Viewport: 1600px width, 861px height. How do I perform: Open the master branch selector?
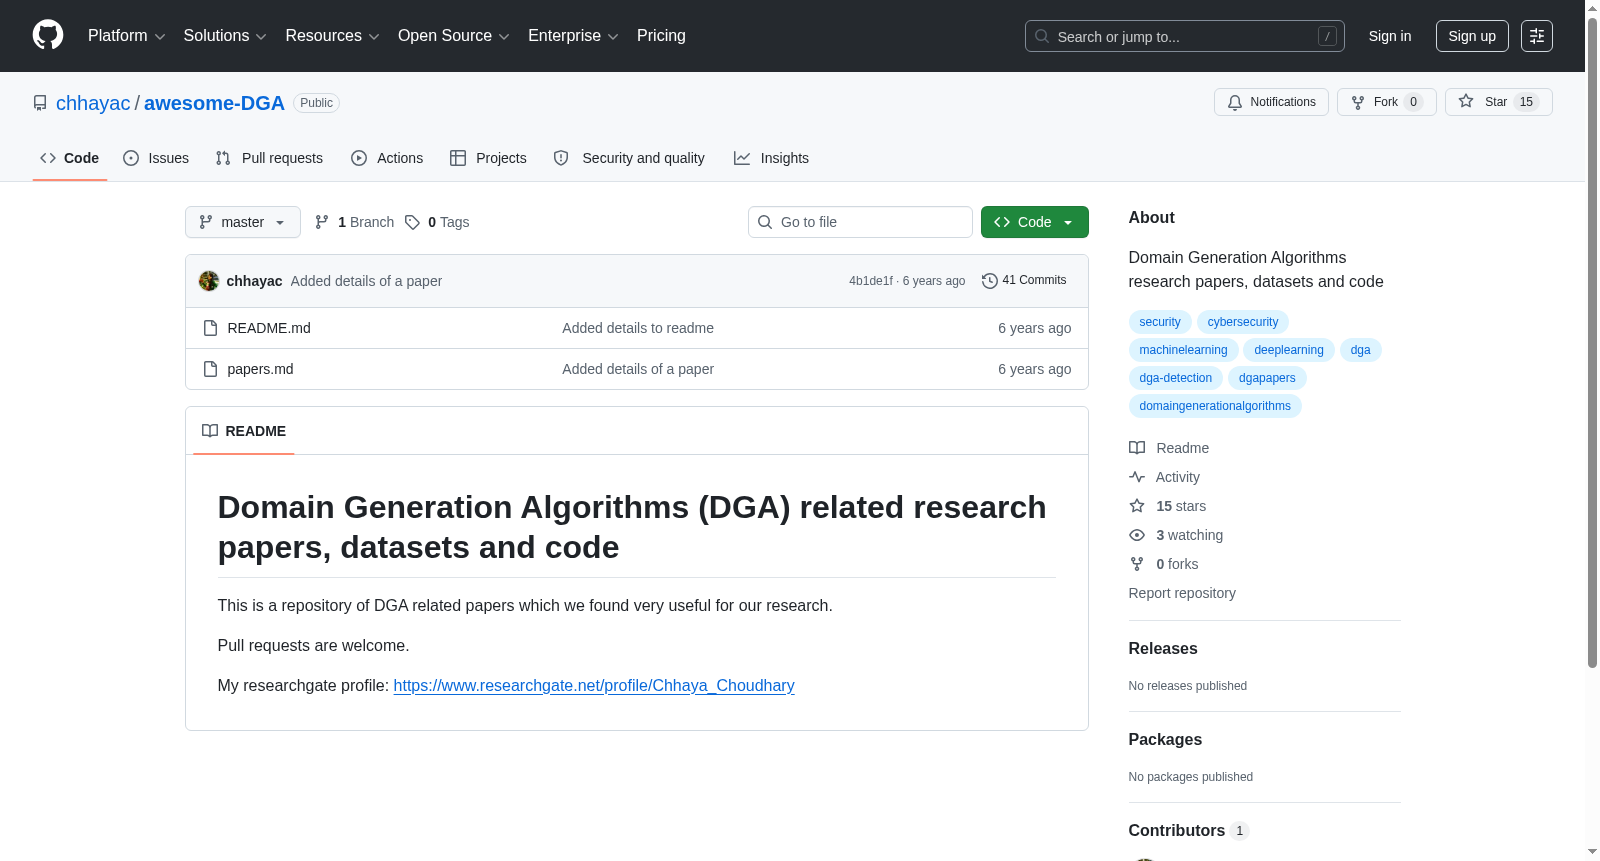click(x=243, y=222)
